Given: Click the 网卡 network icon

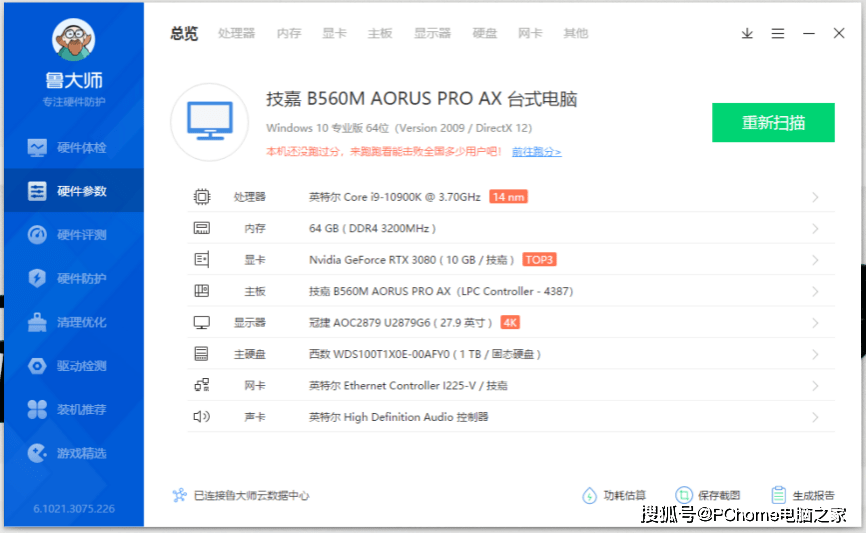Looking at the screenshot, I should pyautogui.click(x=202, y=385).
